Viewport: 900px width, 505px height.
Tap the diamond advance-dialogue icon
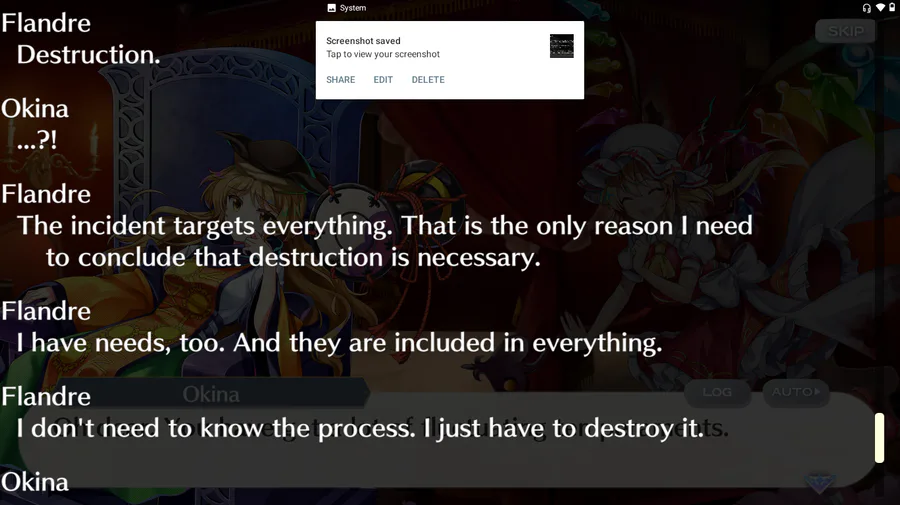[819, 482]
